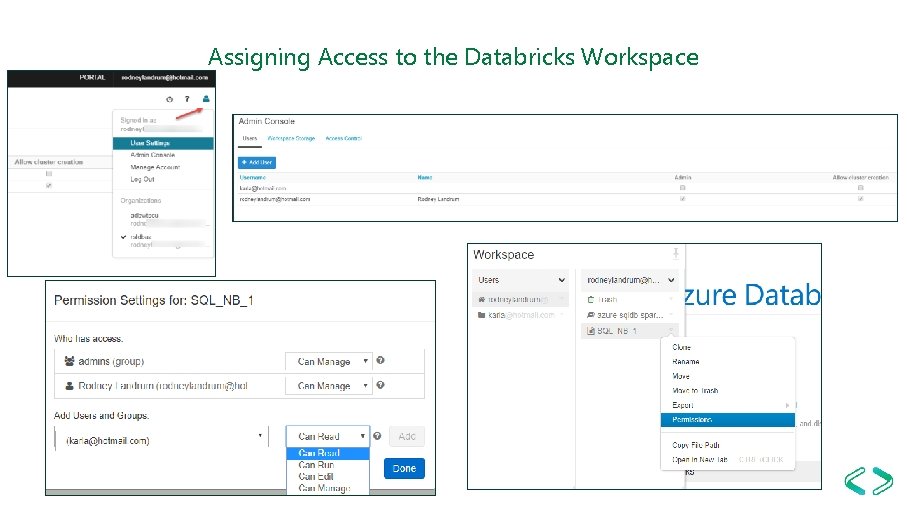Click the admins group icon
Image resolution: width=907 pixels, height=510 pixels.
(x=69, y=361)
